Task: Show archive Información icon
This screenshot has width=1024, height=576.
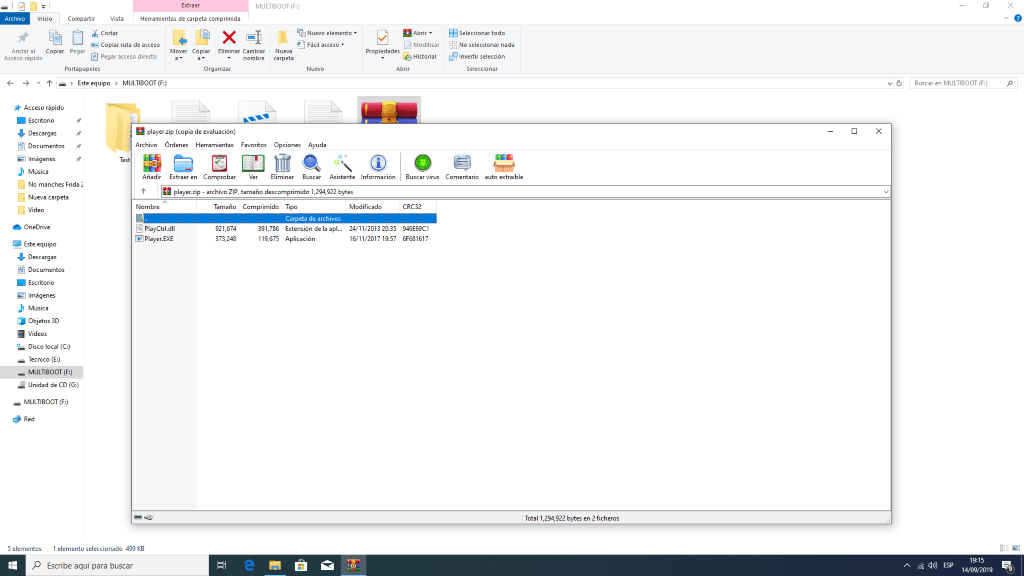Action: coord(378,166)
